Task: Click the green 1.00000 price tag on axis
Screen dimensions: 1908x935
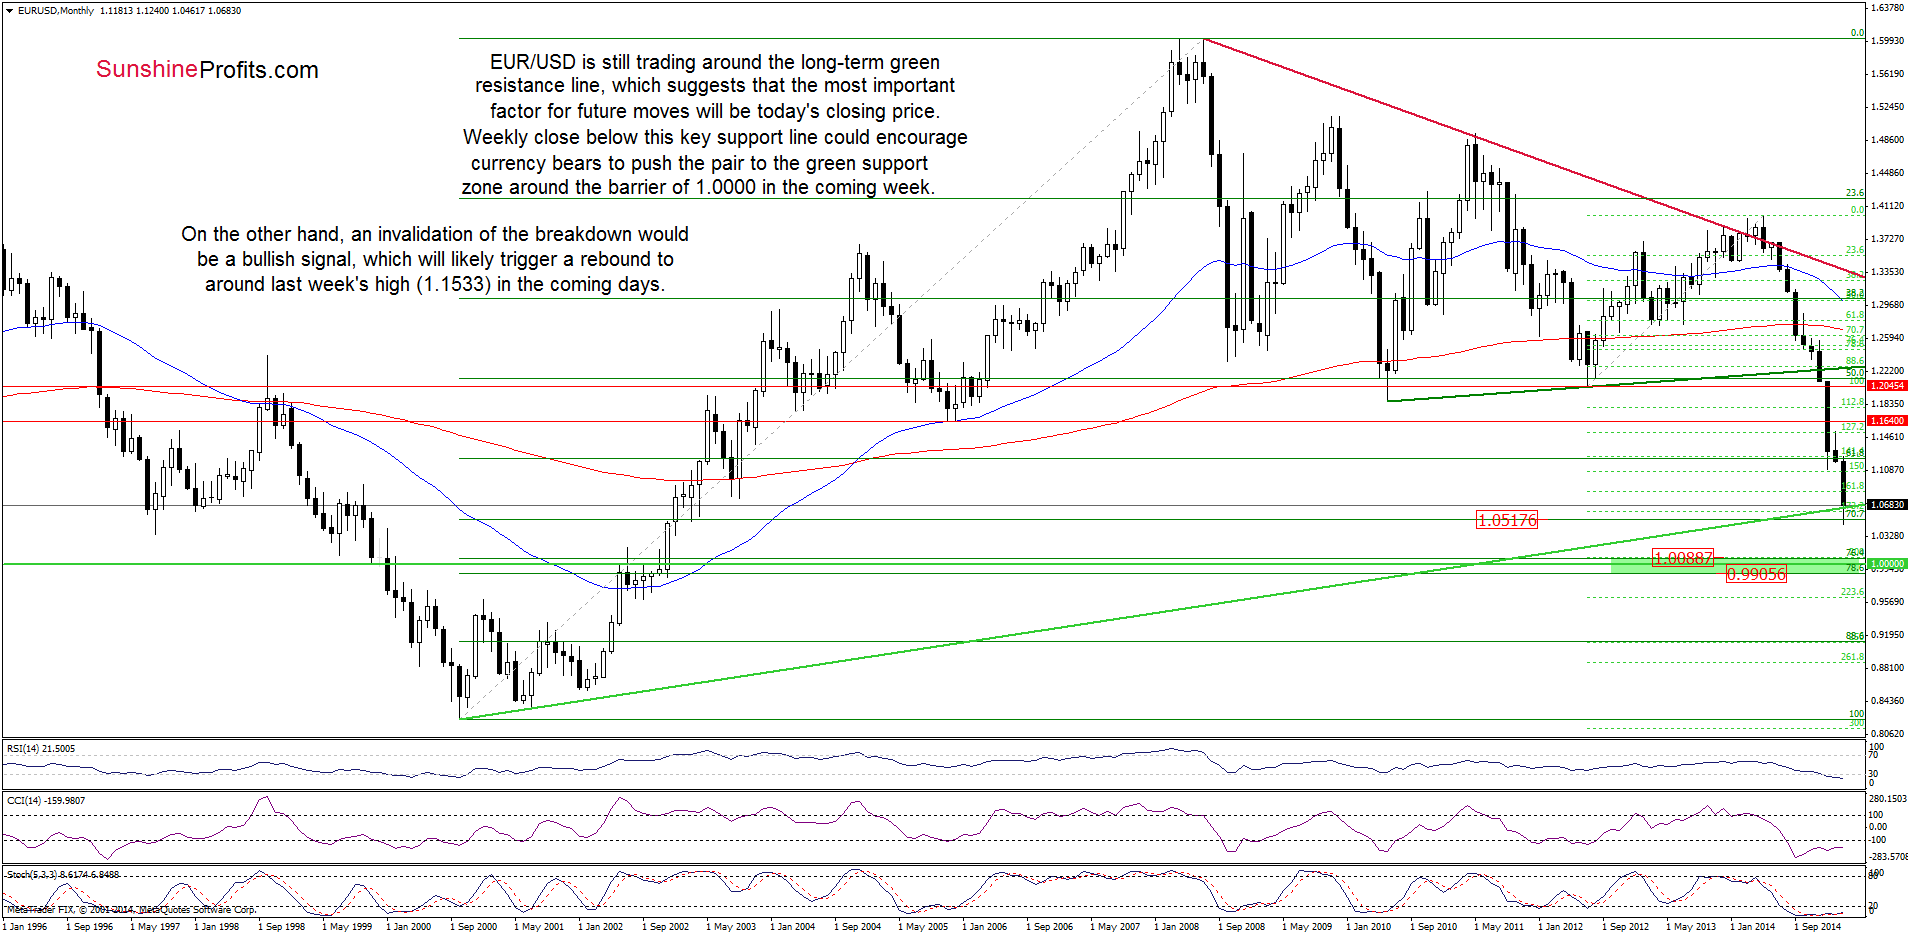Action: (1887, 564)
